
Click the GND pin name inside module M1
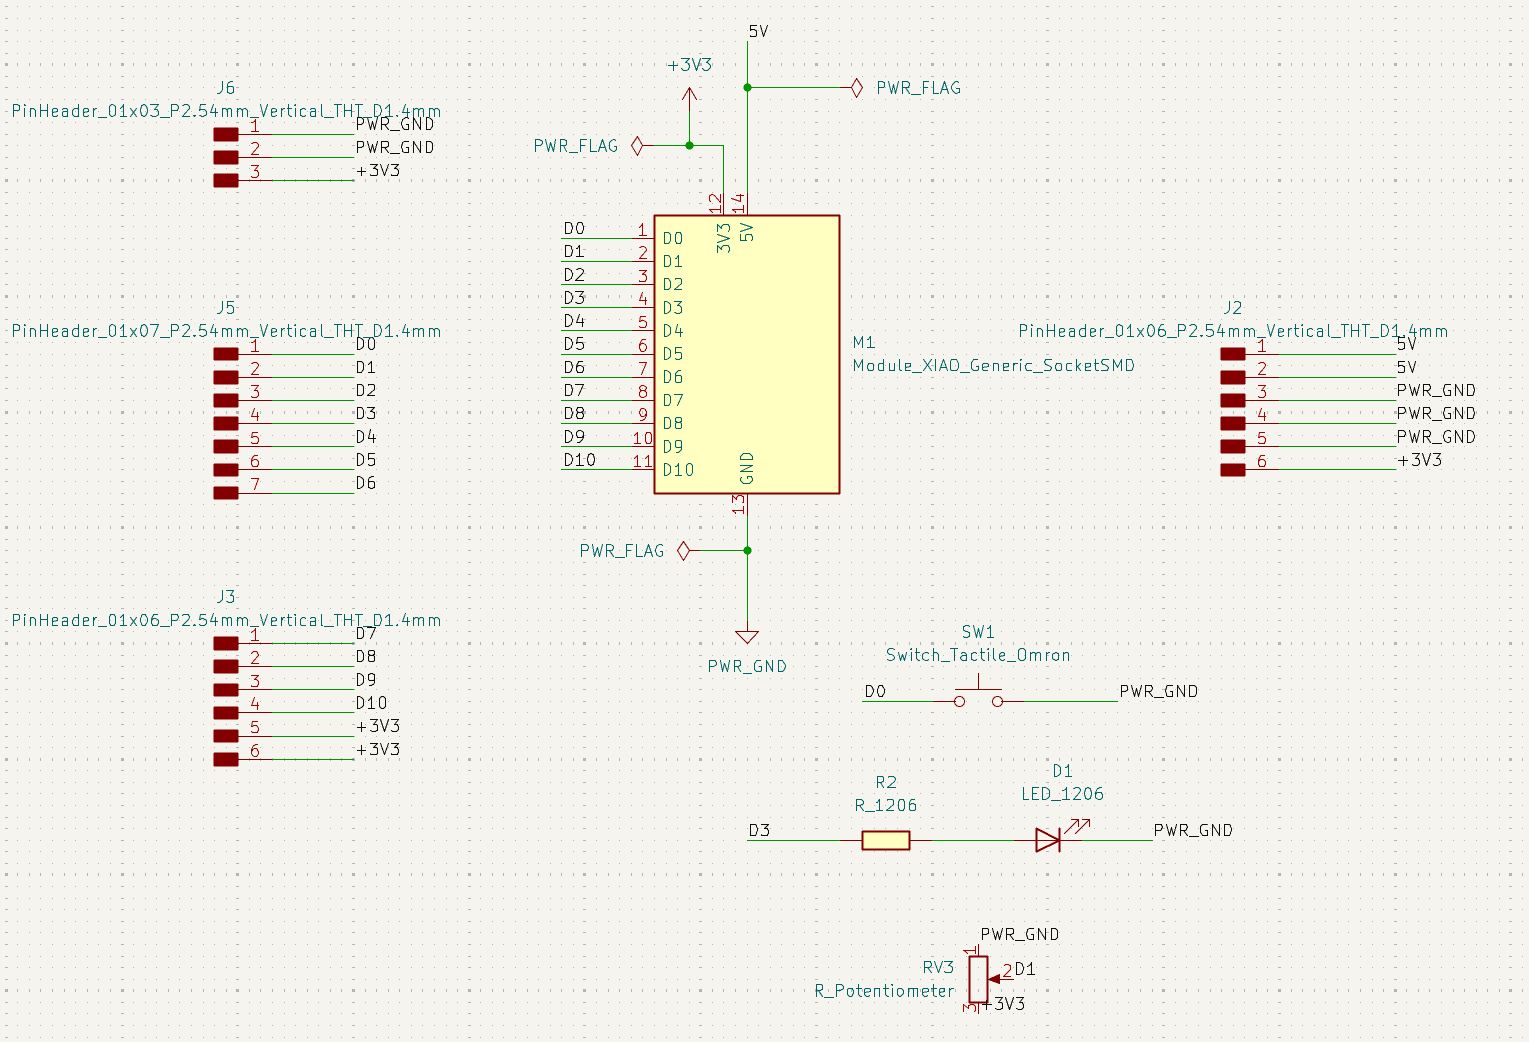point(745,467)
